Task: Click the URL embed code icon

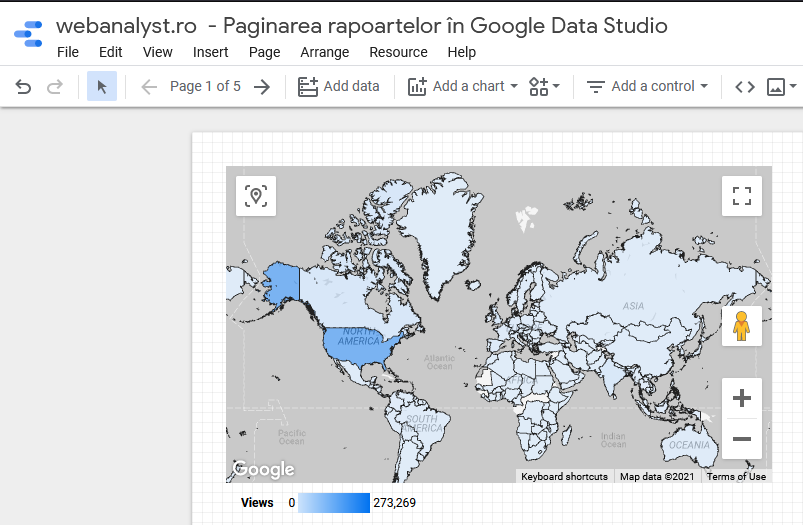Action: (745, 87)
